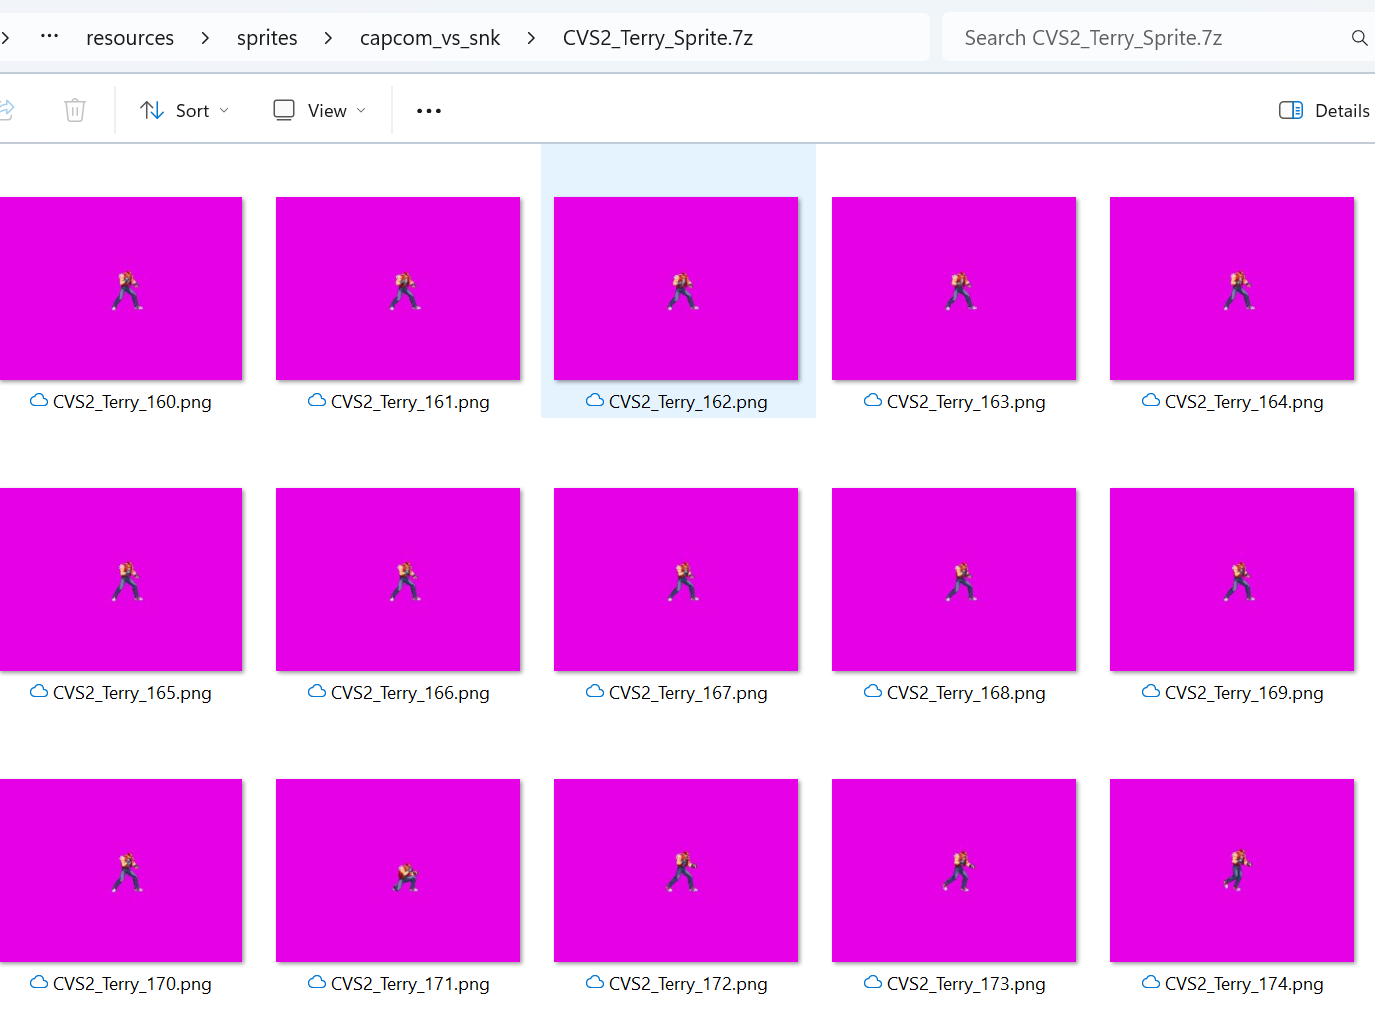Screen dimensions: 1375x1009
Task: Select the CVS2_Terry_174.png thumbnail
Action: pyautogui.click(x=1232, y=870)
